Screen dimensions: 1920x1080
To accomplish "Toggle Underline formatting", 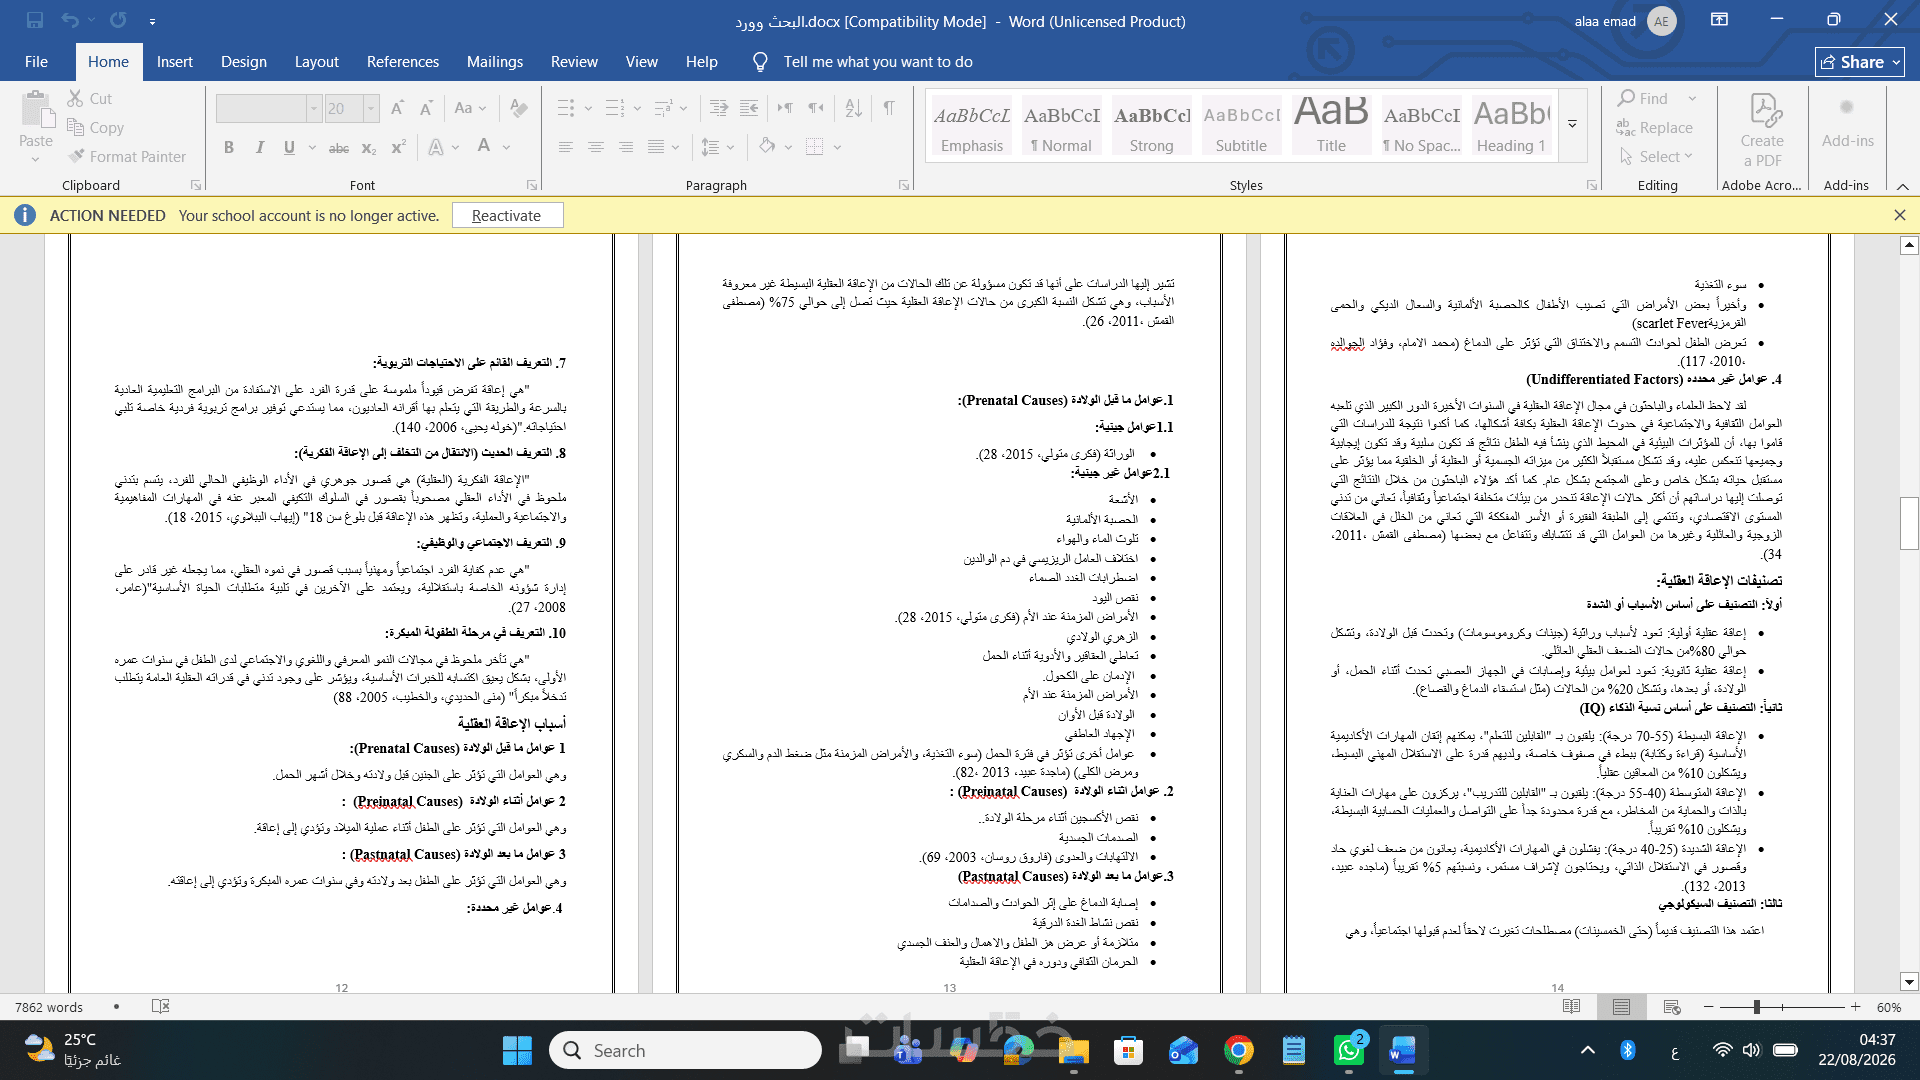I will click(289, 147).
